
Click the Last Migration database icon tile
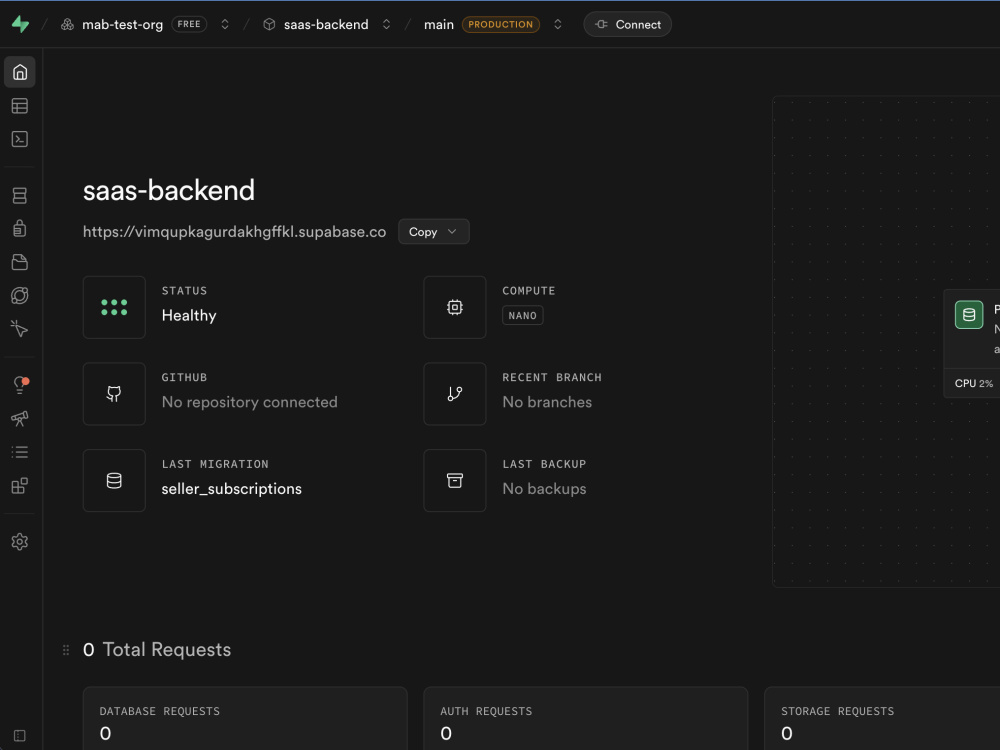(x=114, y=481)
